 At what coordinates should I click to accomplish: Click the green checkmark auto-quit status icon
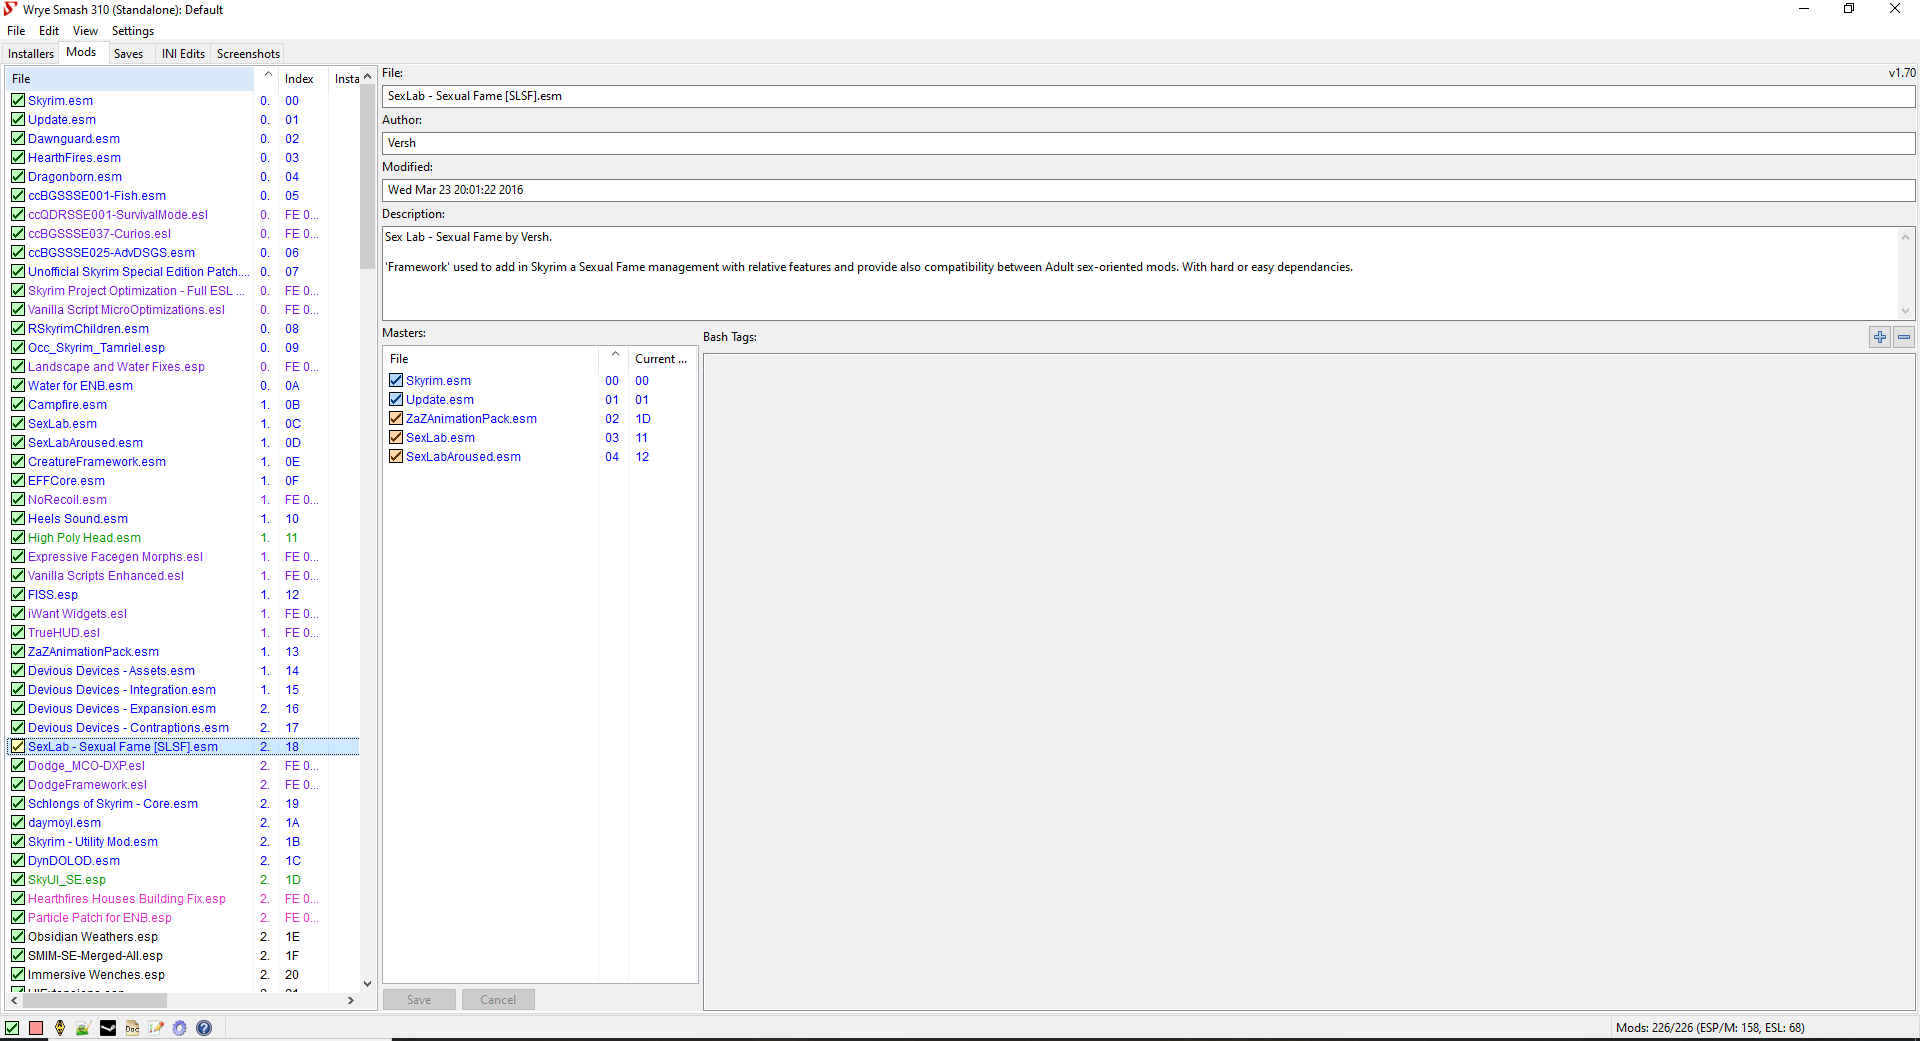point(12,1028)
